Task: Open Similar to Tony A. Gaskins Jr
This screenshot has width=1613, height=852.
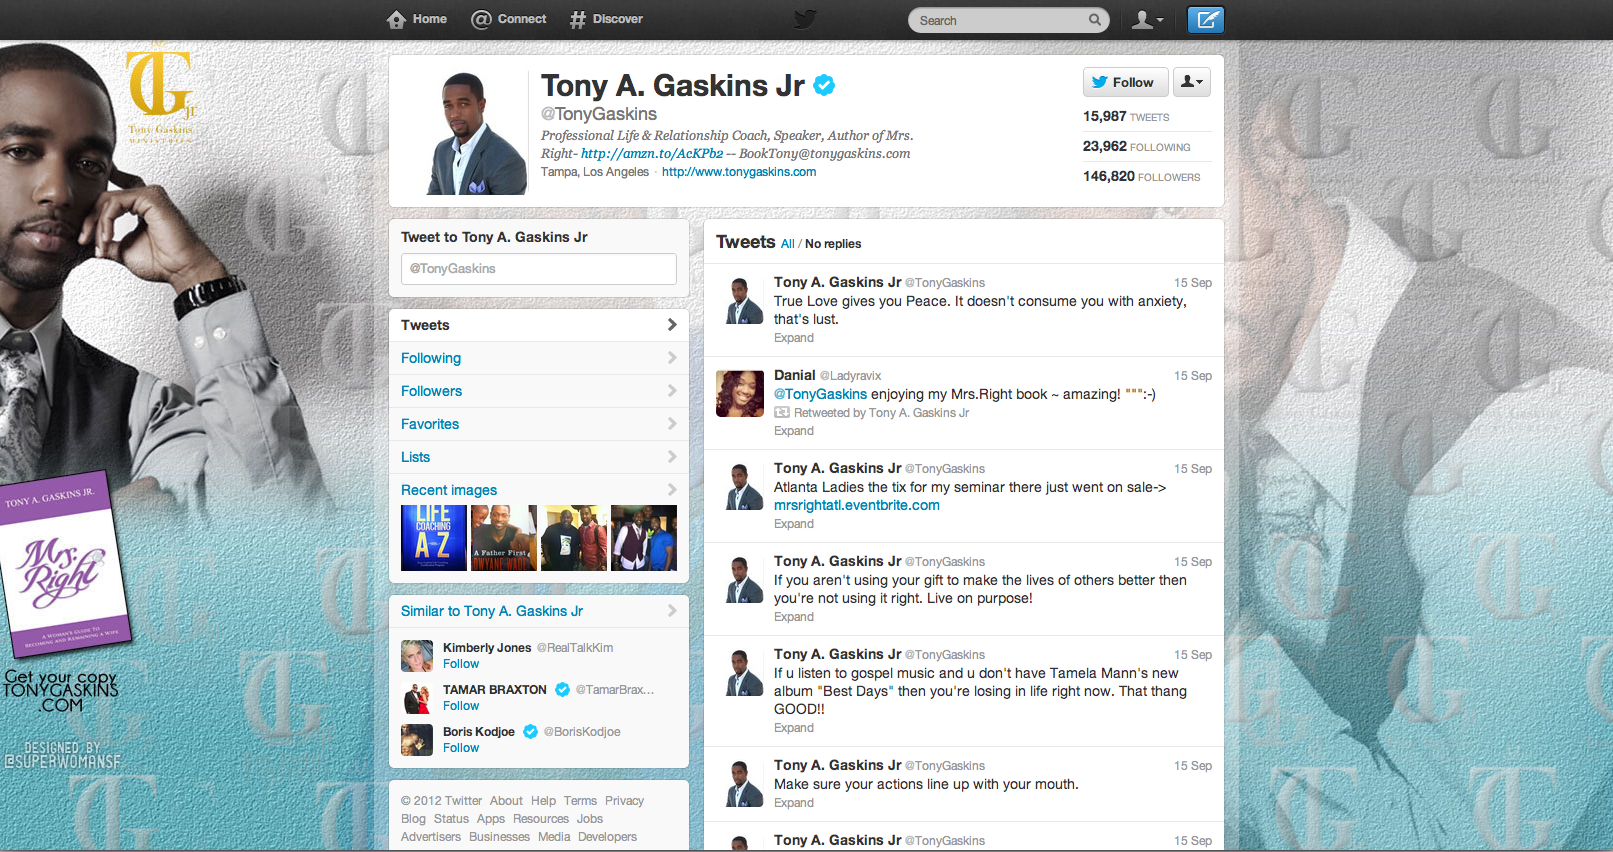Action: (x=492, y=611)
